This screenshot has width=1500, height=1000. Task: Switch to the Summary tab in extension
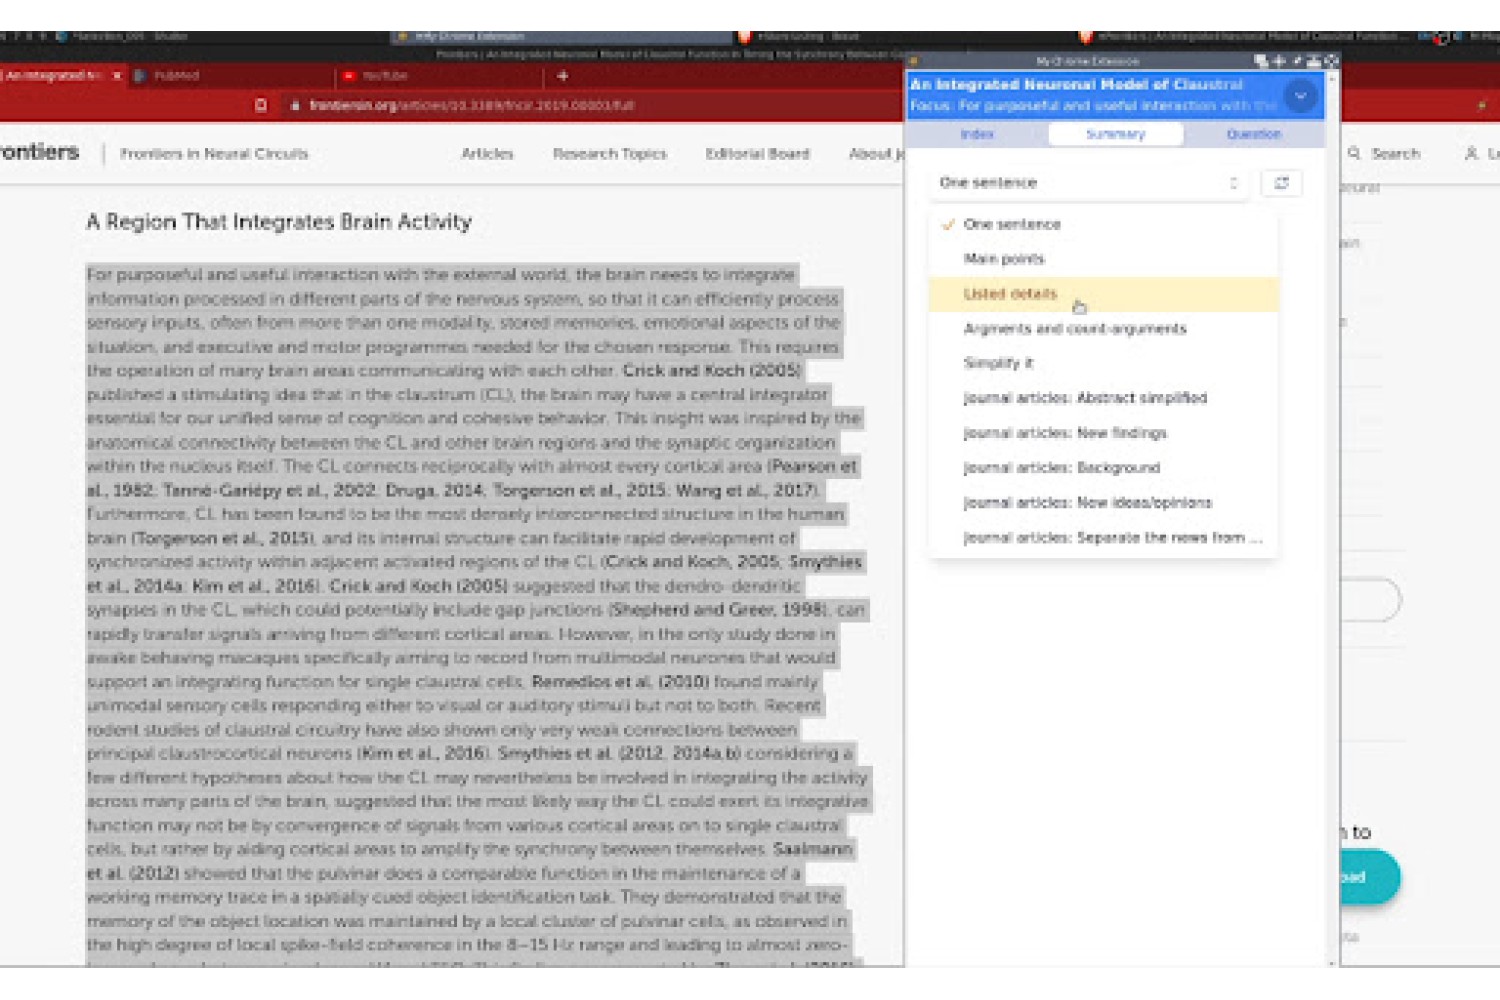point(1115,134)
